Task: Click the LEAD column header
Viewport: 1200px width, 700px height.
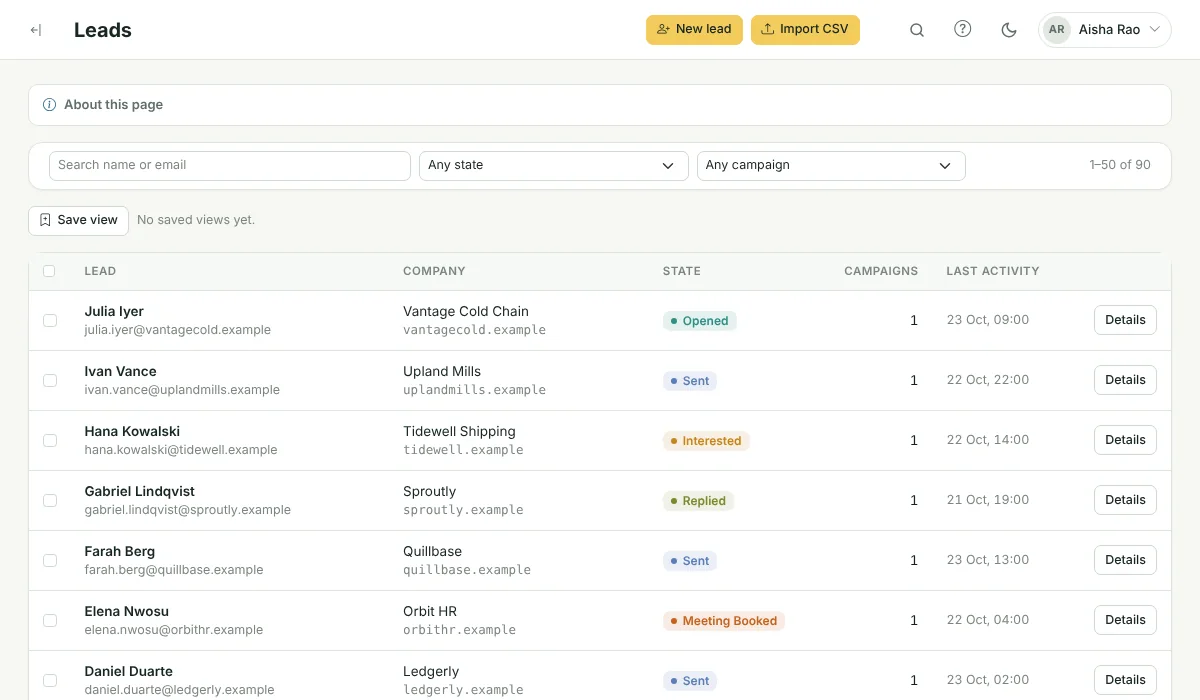Action: (x=100, y=271)
